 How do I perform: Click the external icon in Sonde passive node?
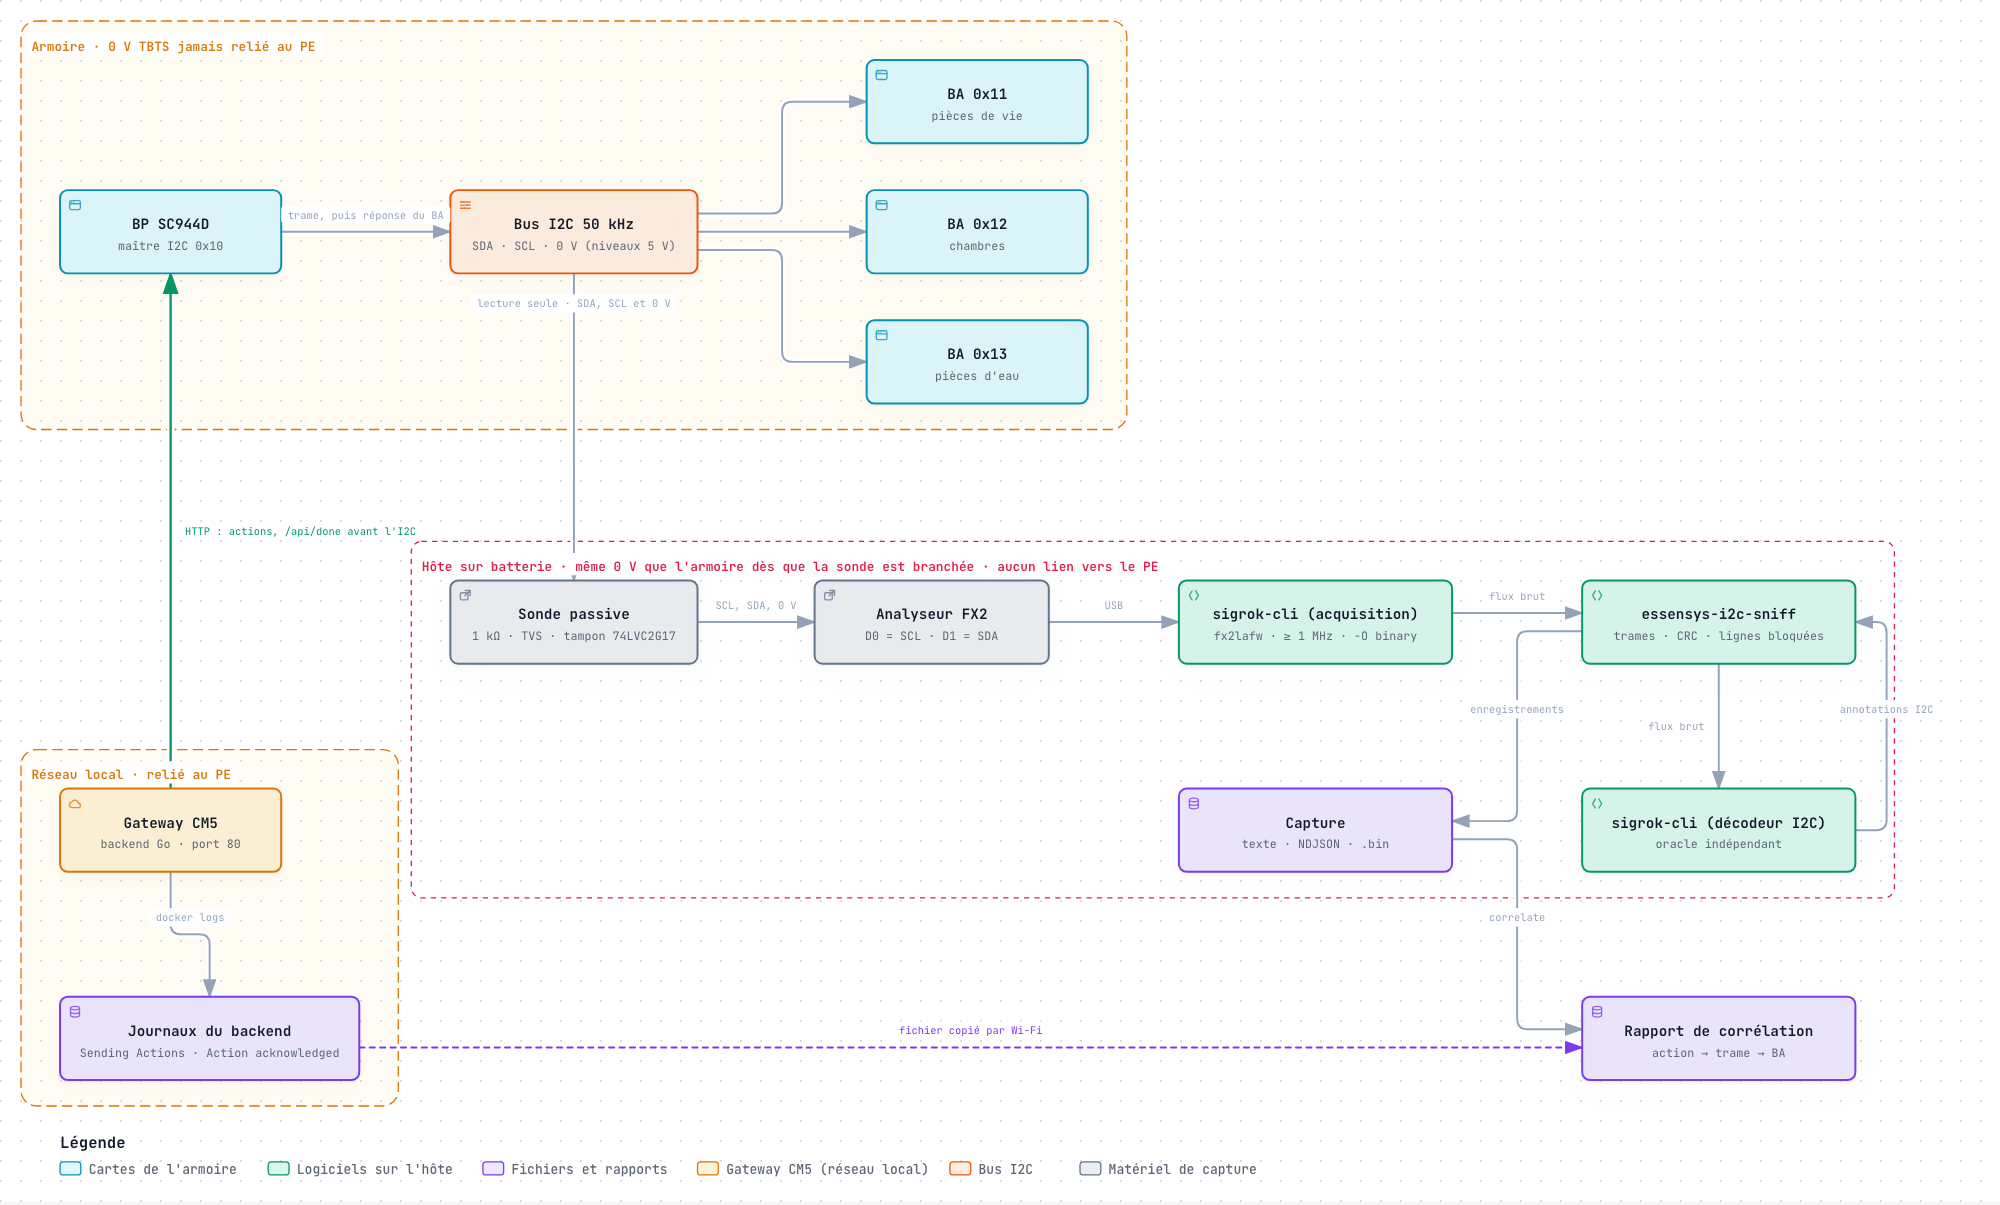tap(465, 595)
